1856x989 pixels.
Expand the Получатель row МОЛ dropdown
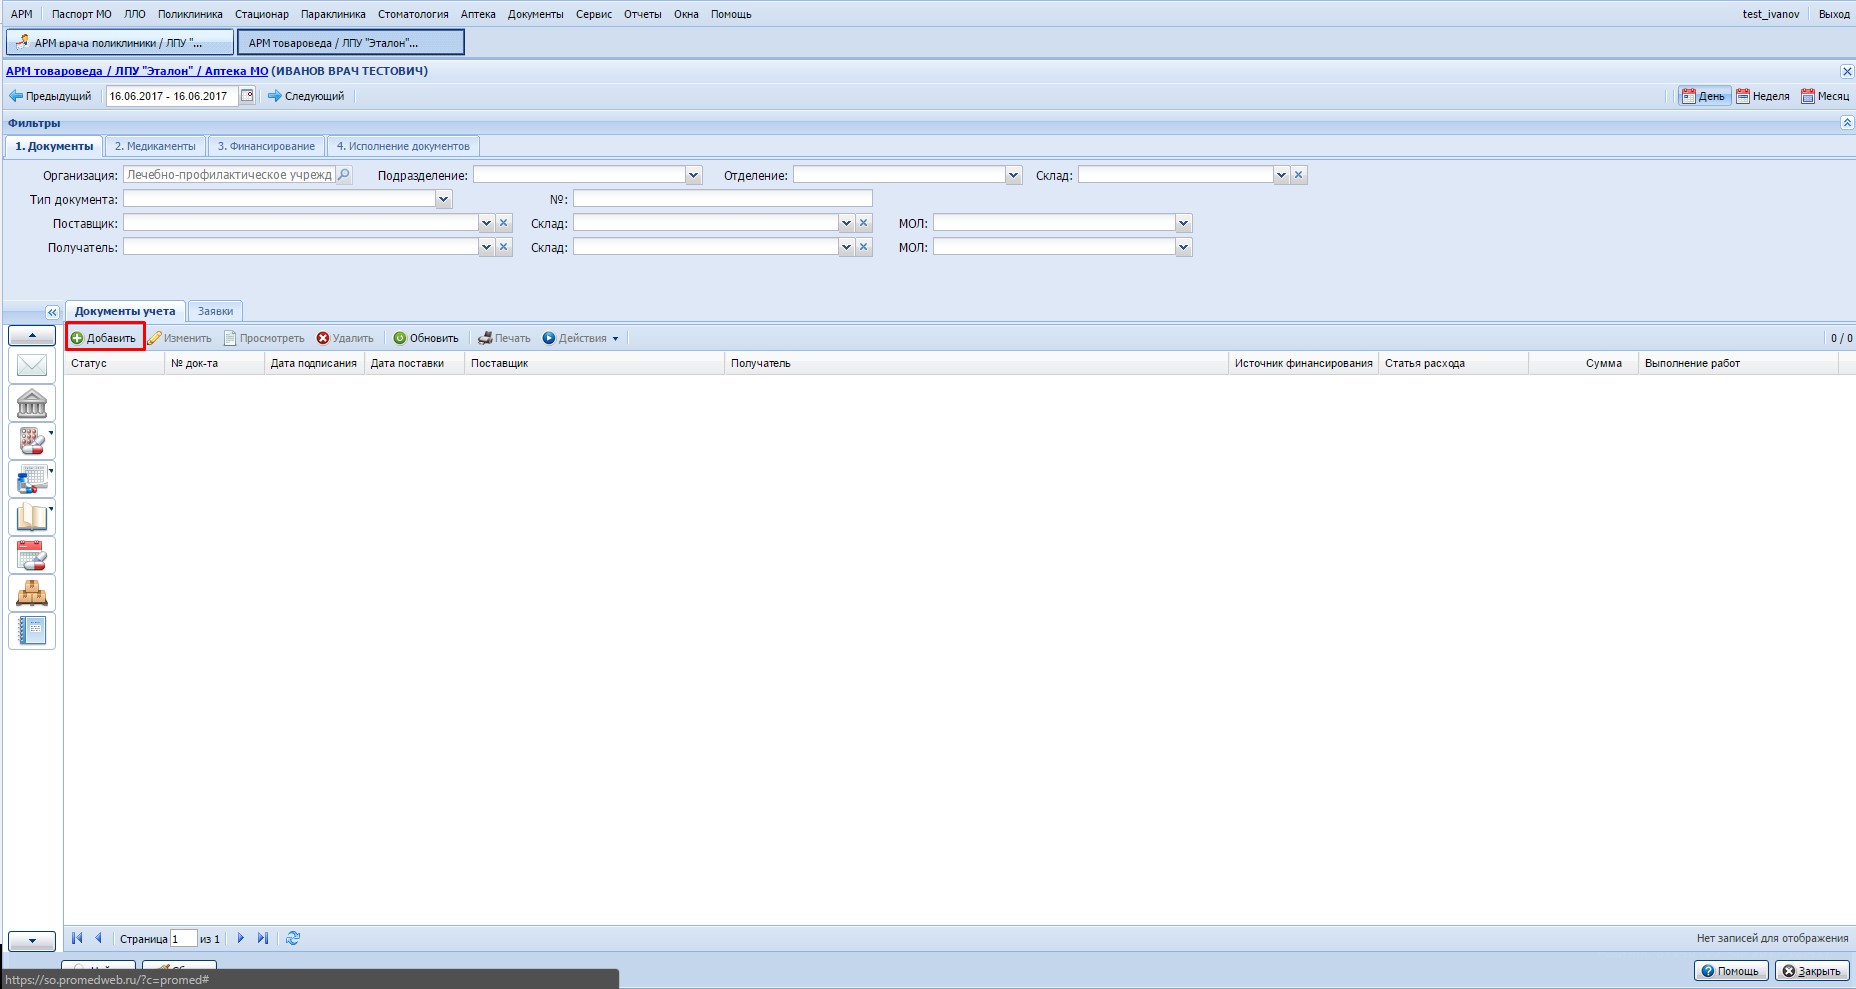pyautogui.click(x=1184, y=247)
